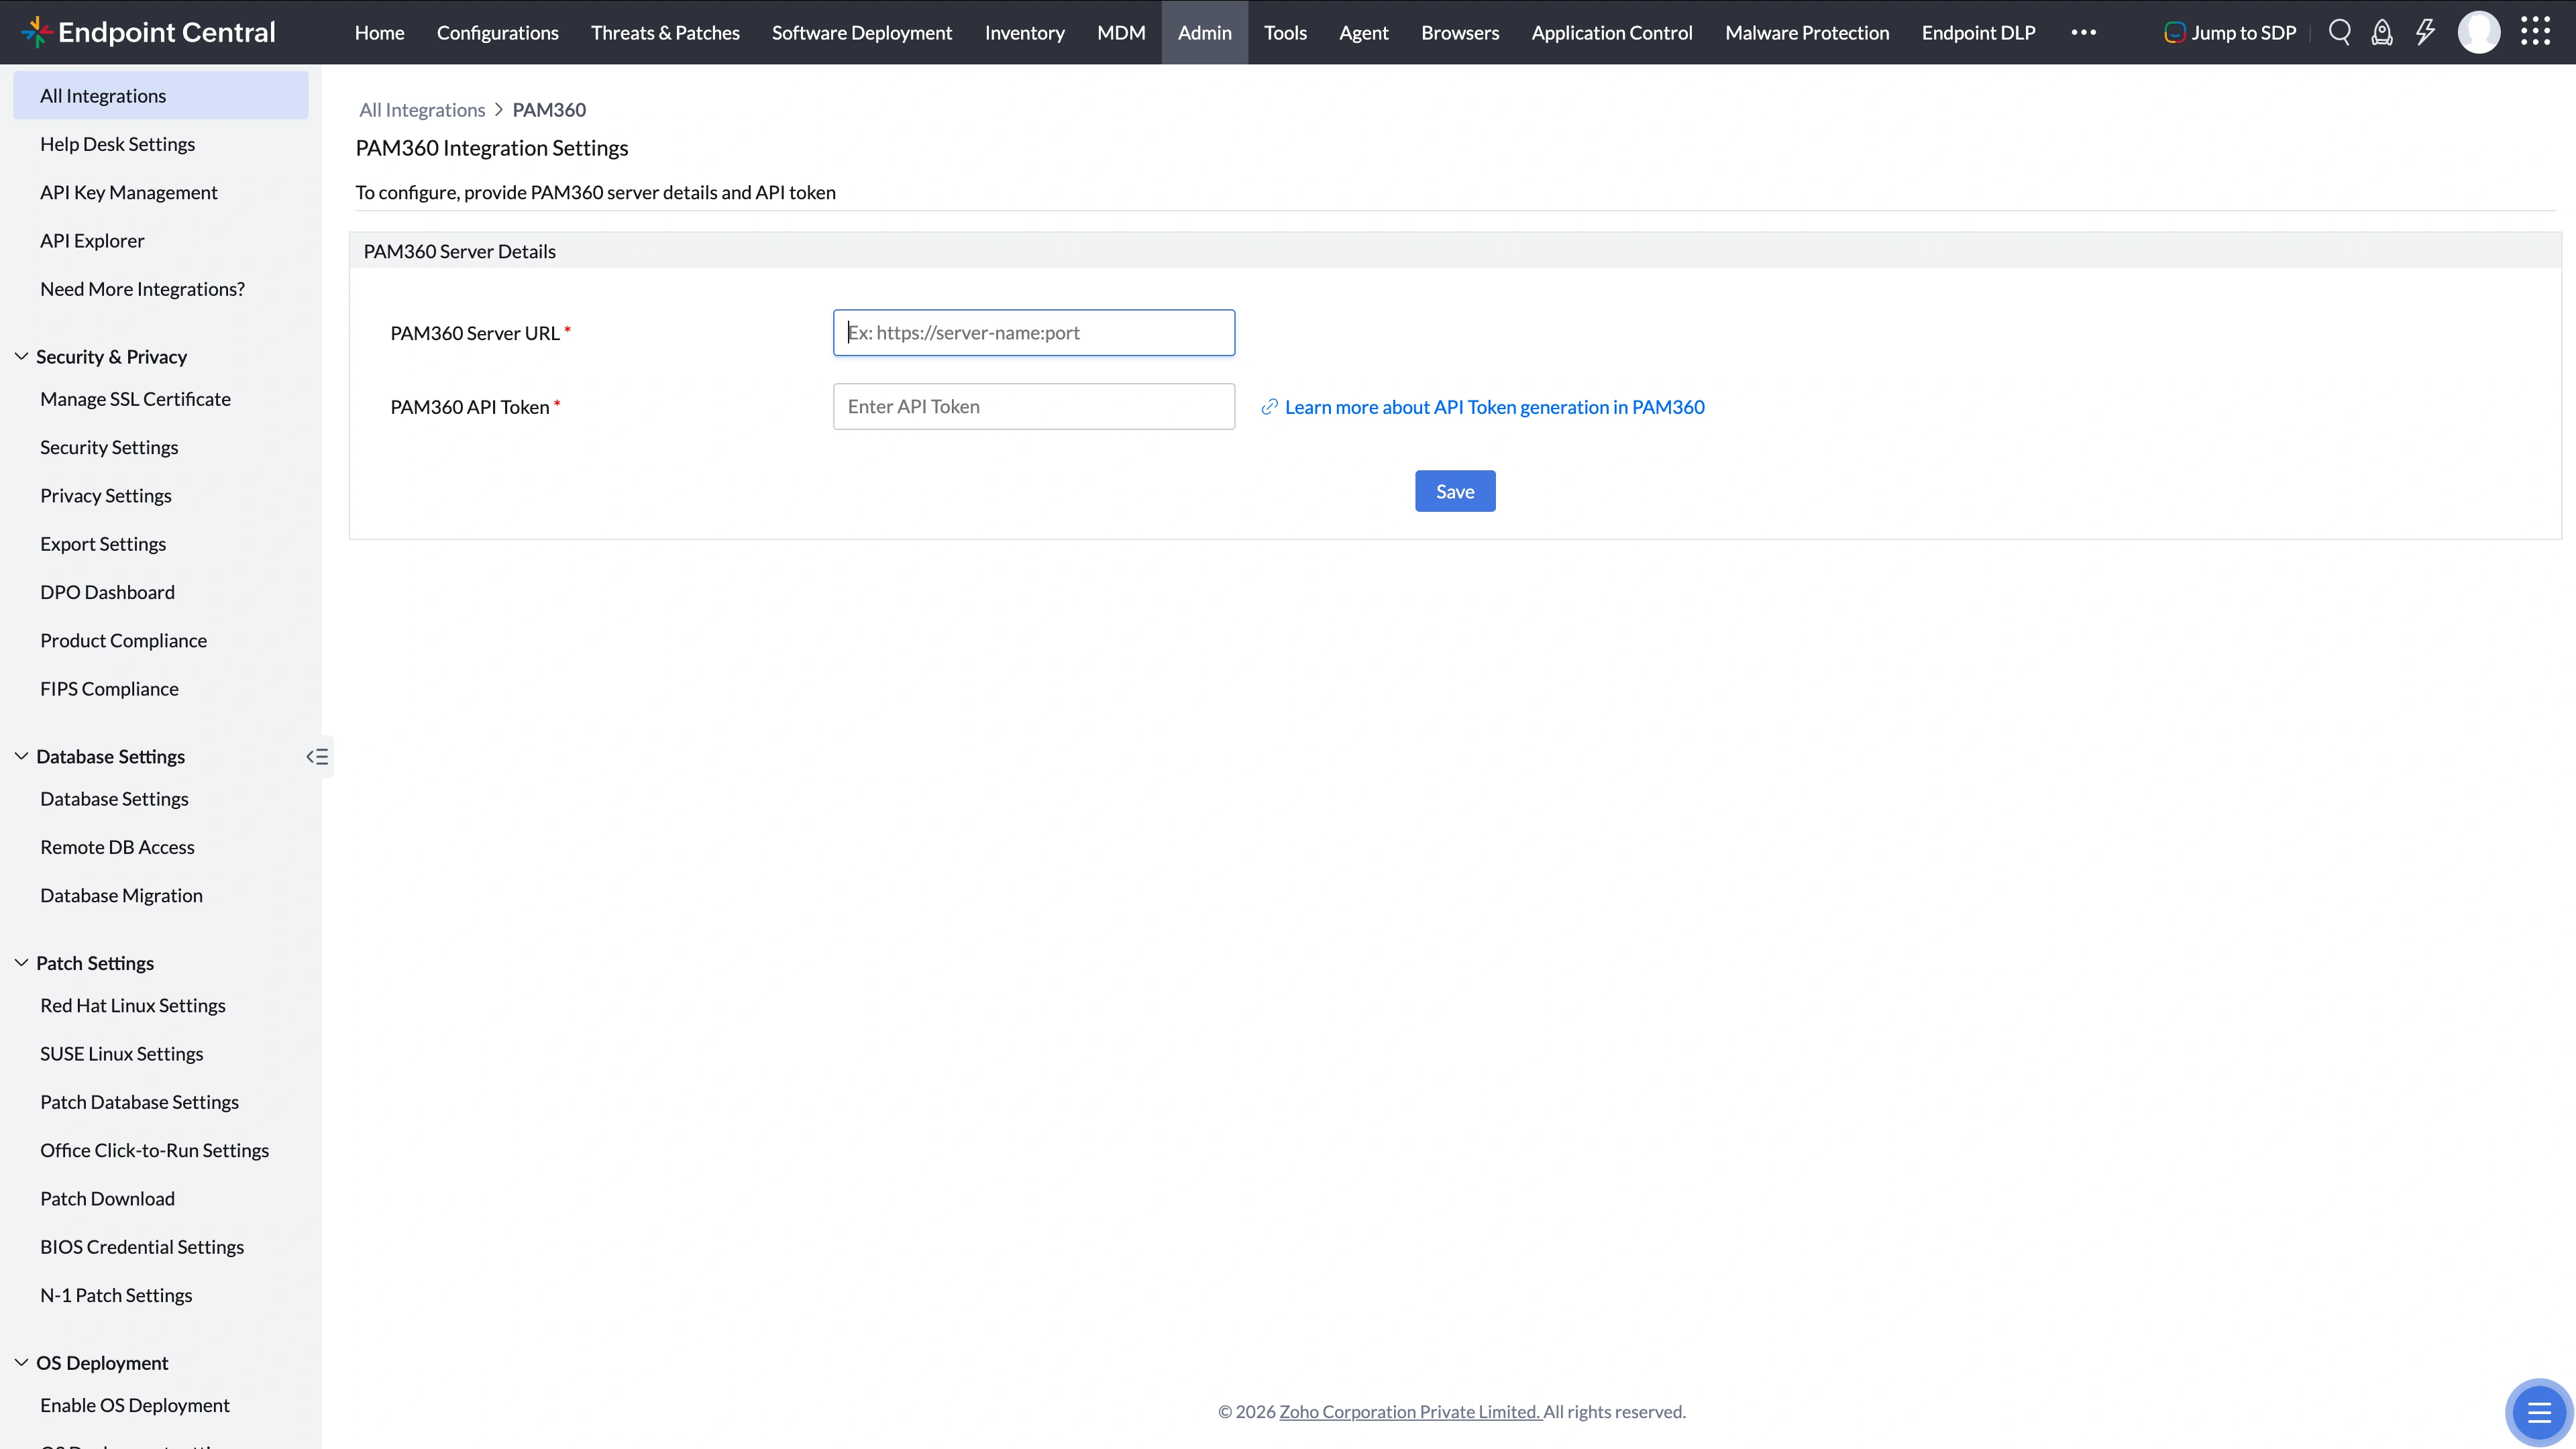The height and width of the screenshot is (1449, 2576).
Task: Open API Explorer
Action: point(92,241)
